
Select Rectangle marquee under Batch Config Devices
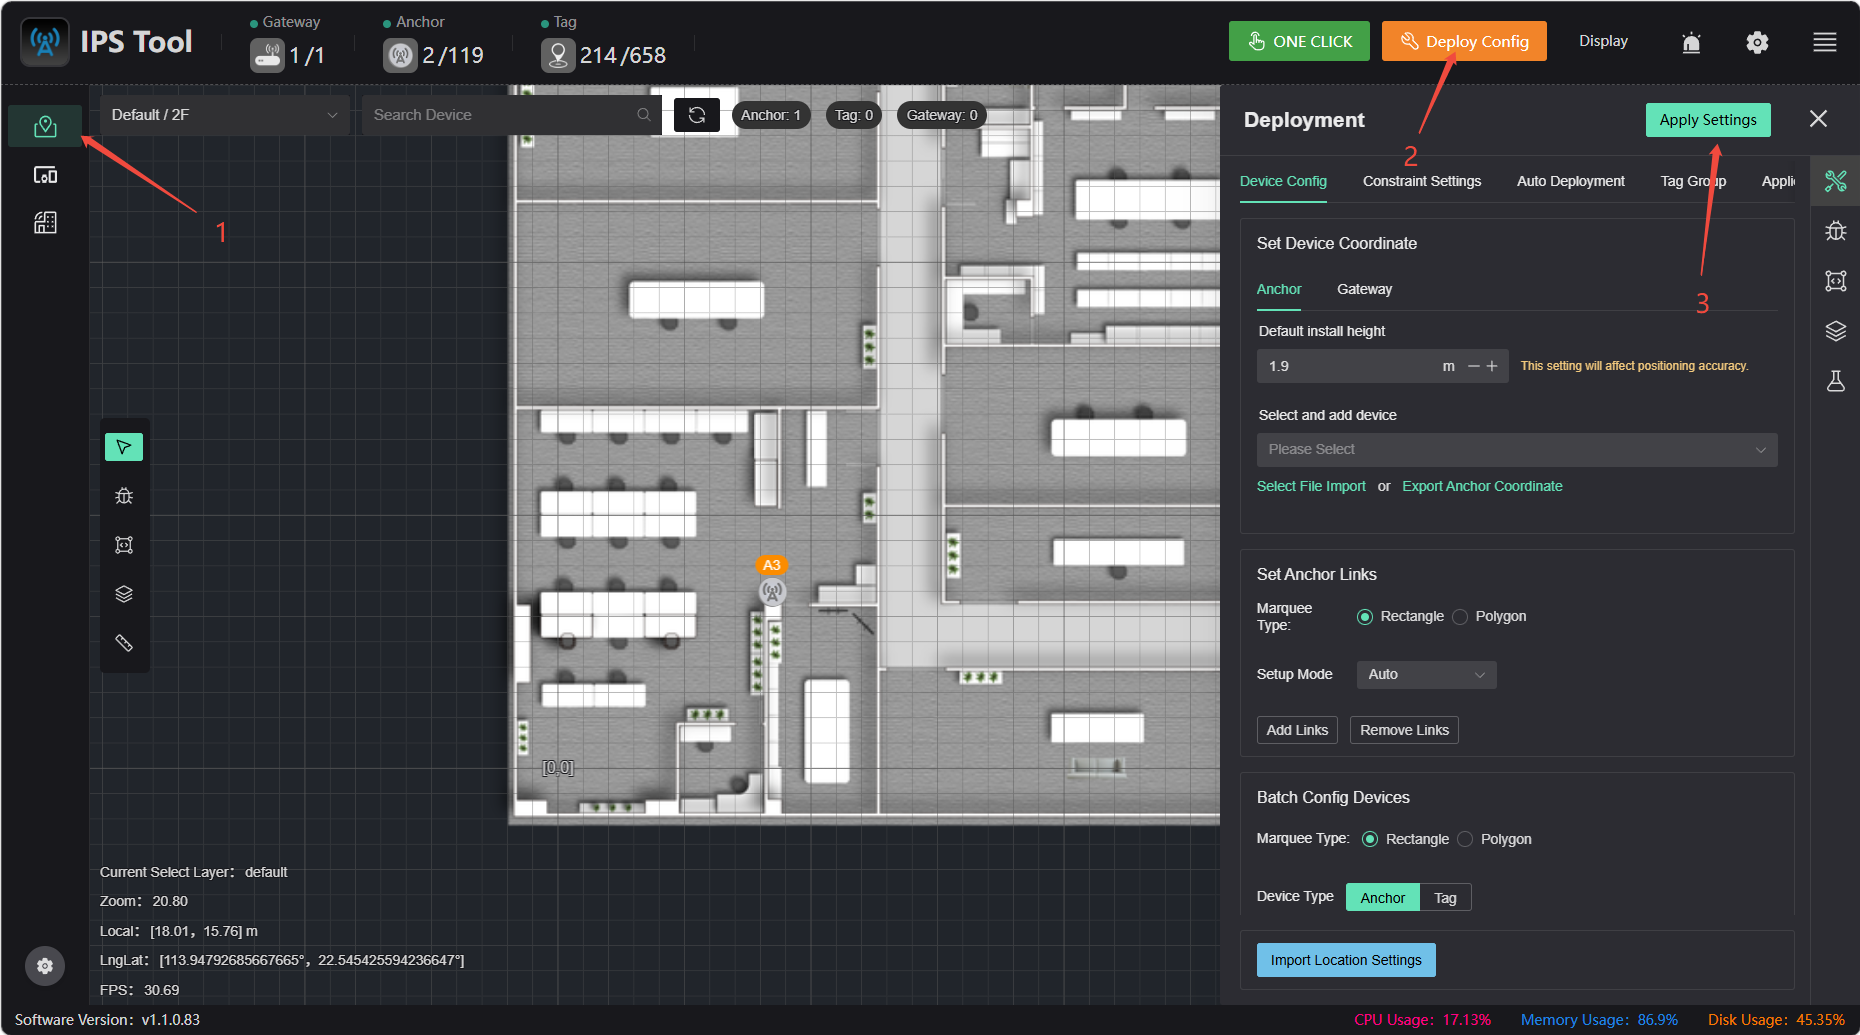1370,839
